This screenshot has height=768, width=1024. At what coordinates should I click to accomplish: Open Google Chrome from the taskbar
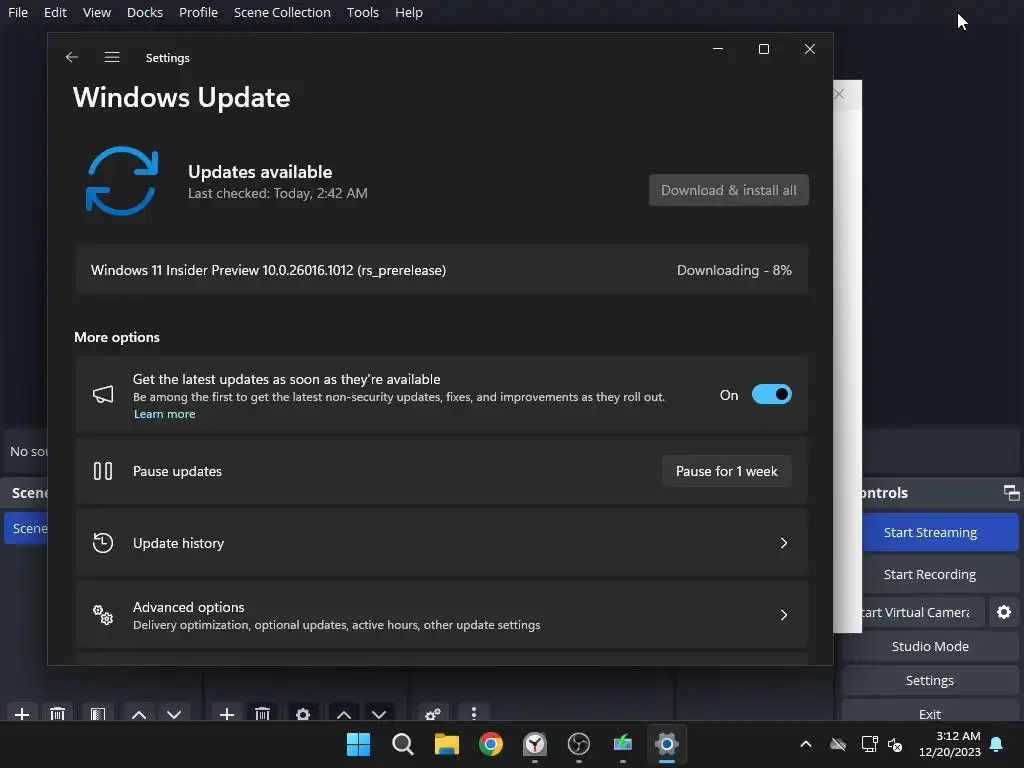point(491,744)
